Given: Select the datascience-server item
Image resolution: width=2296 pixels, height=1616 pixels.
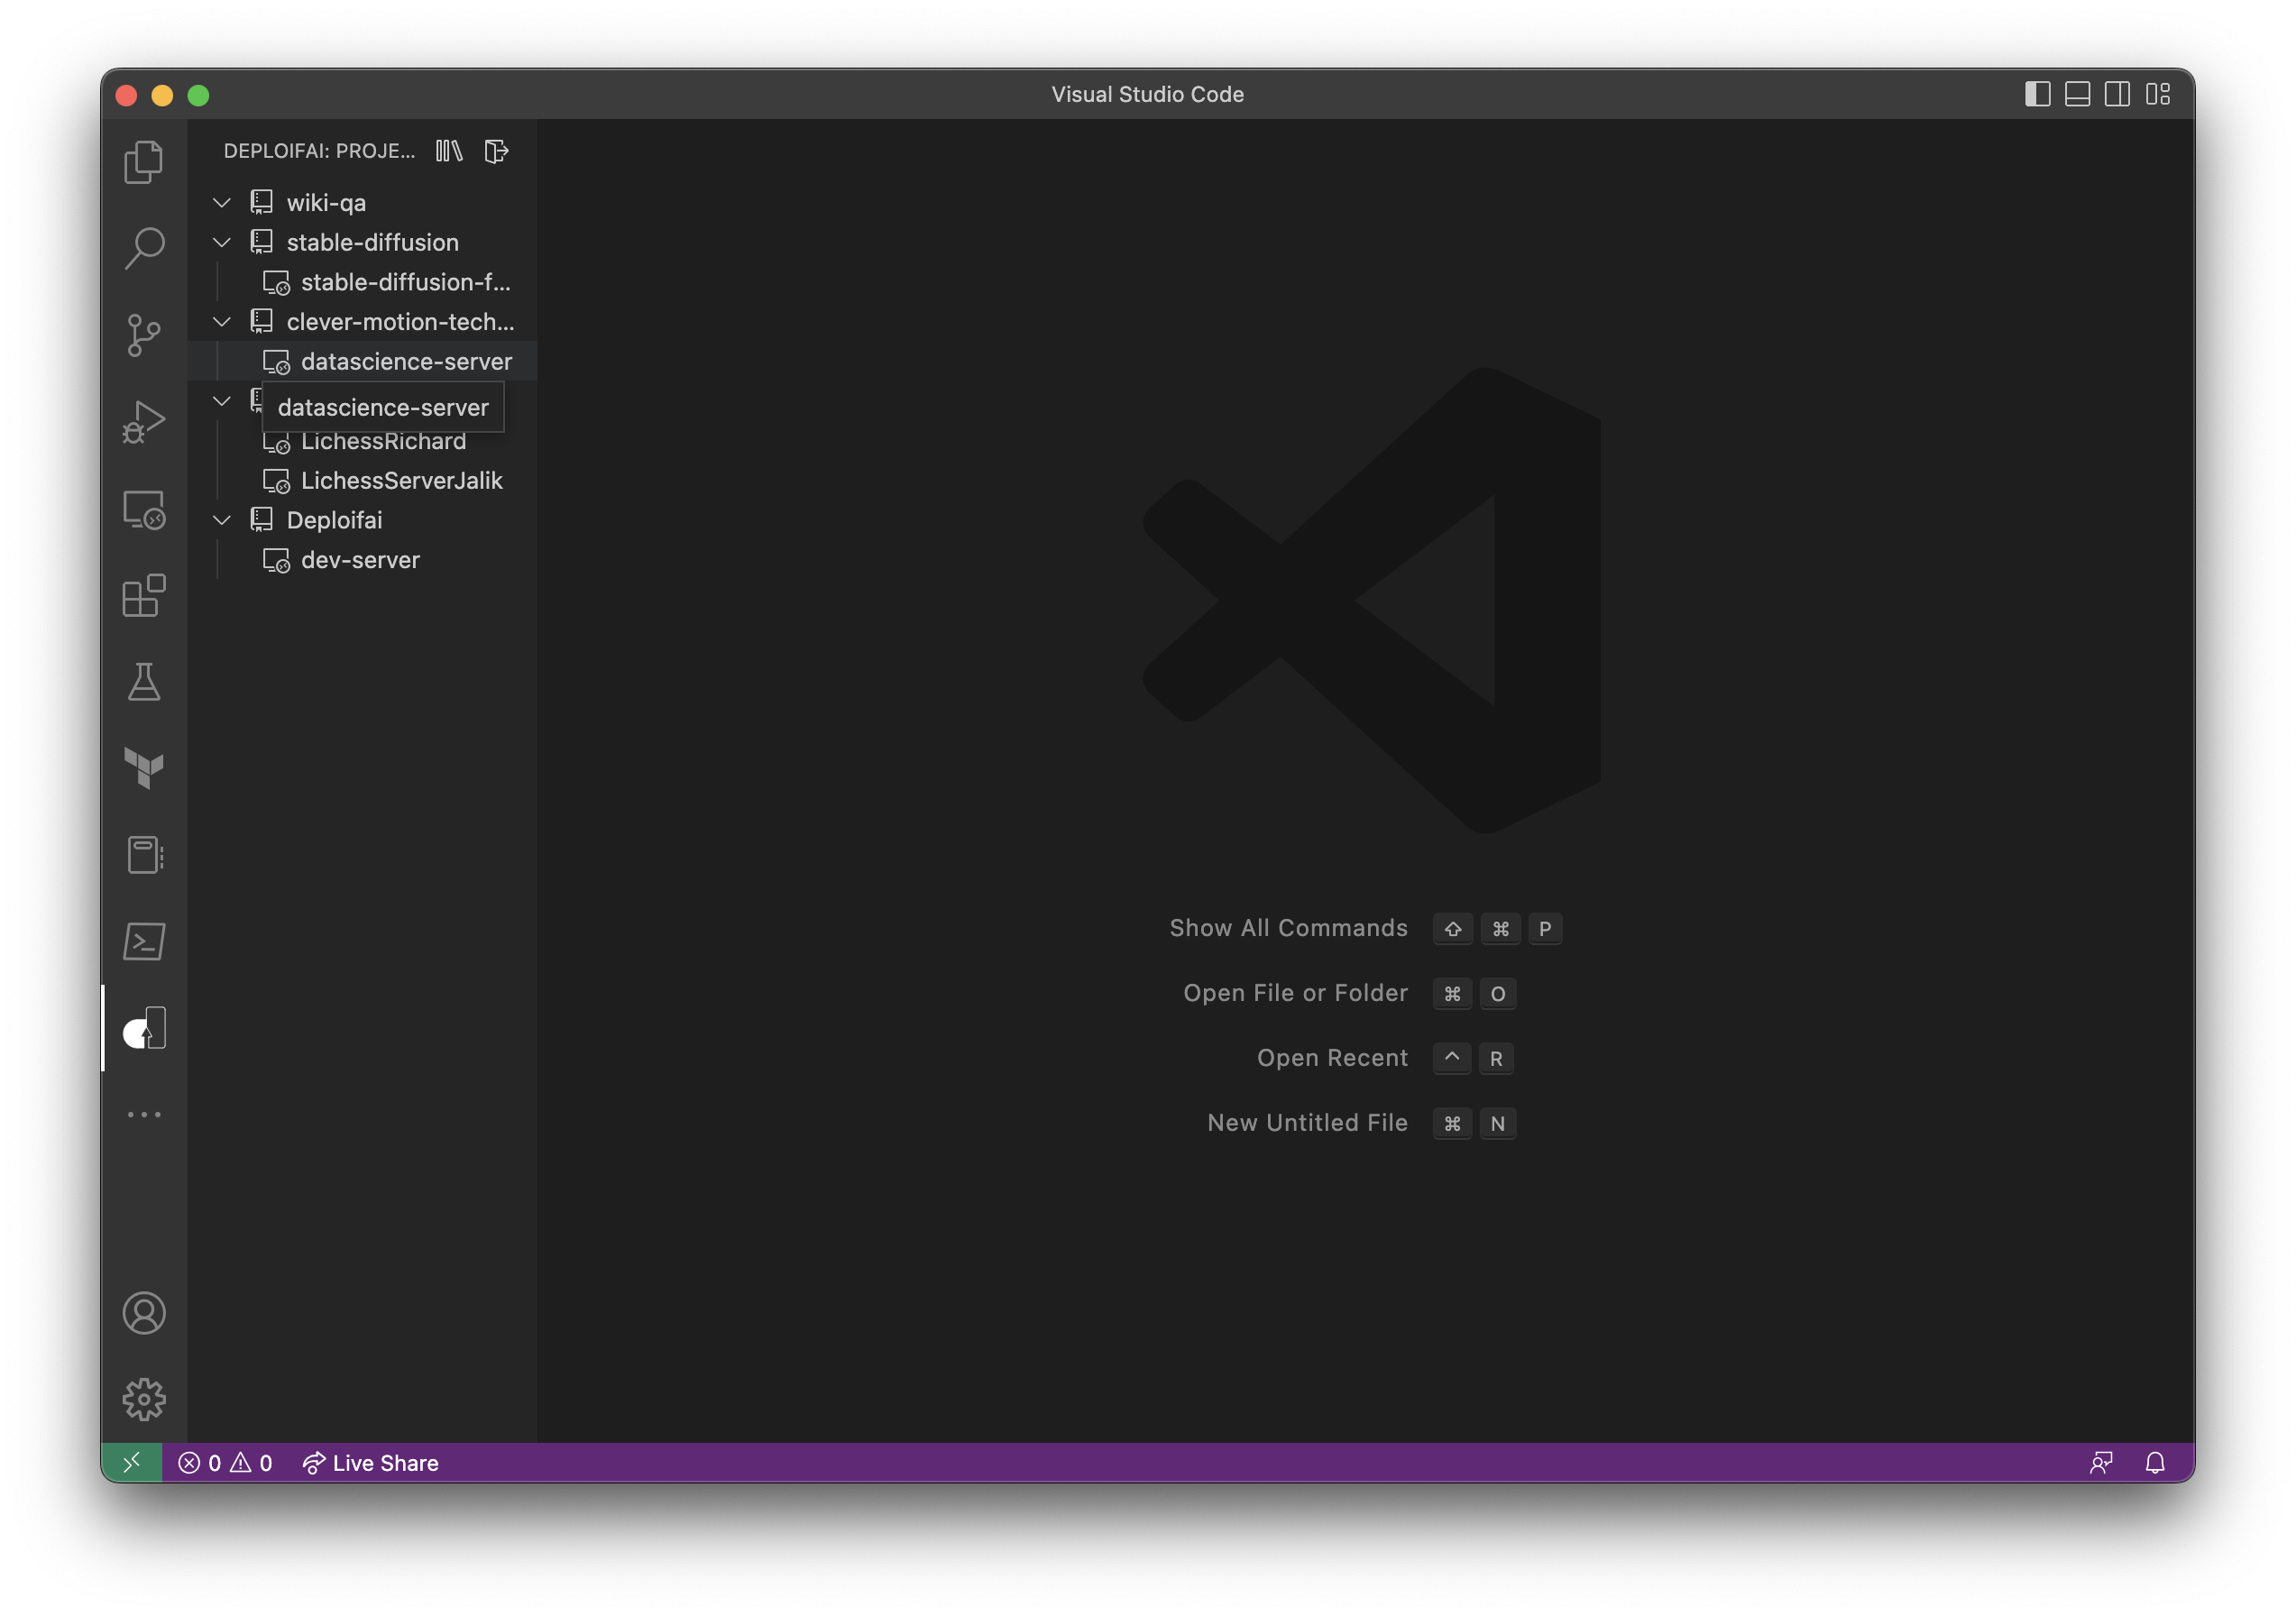Looking at the screenshot, I should 363,361.
